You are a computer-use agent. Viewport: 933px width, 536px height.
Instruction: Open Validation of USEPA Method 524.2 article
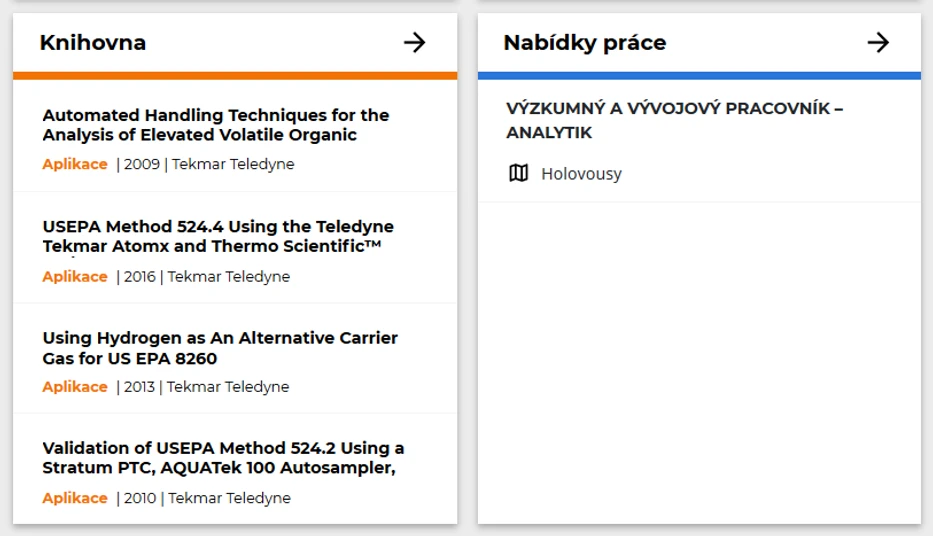(222, 458)
